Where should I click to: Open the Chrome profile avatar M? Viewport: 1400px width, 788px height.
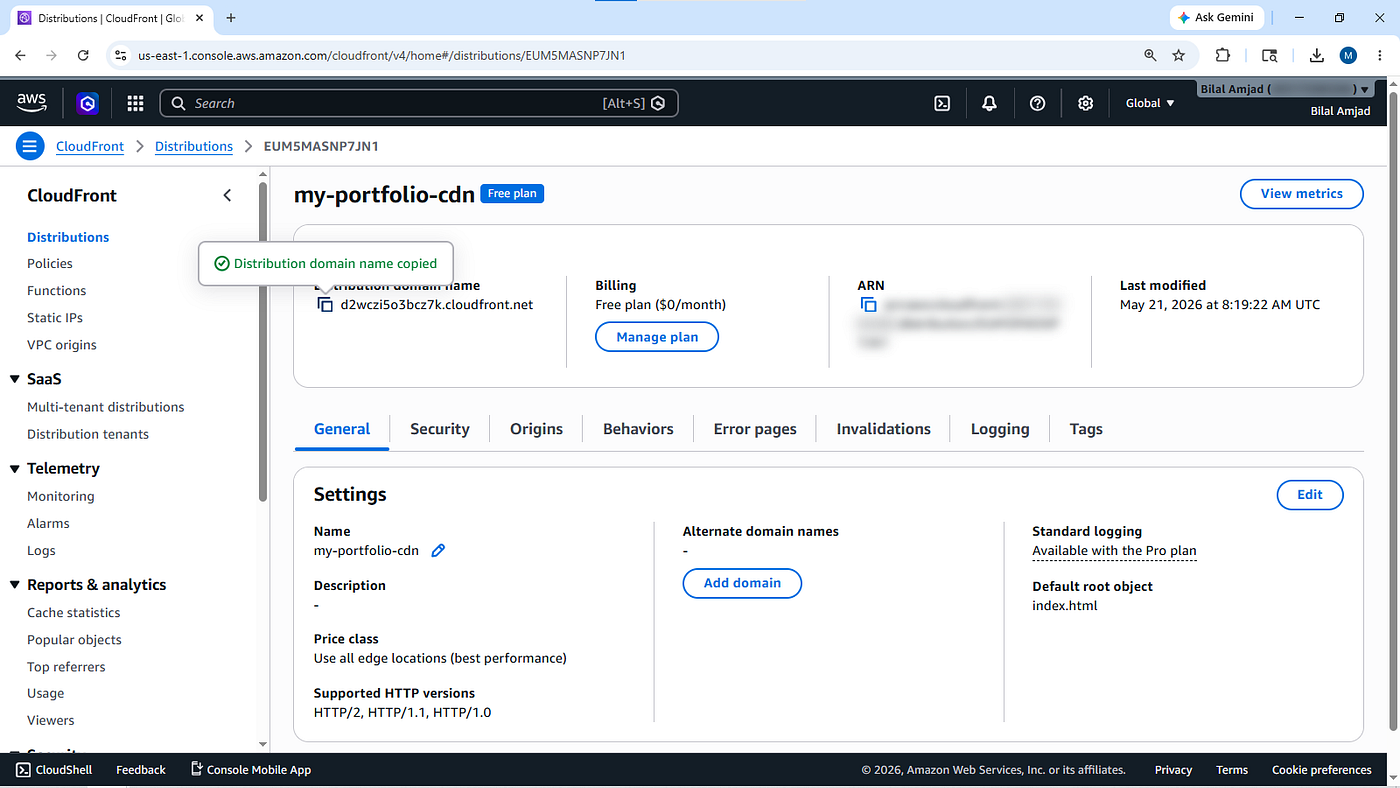[1348, 55]
